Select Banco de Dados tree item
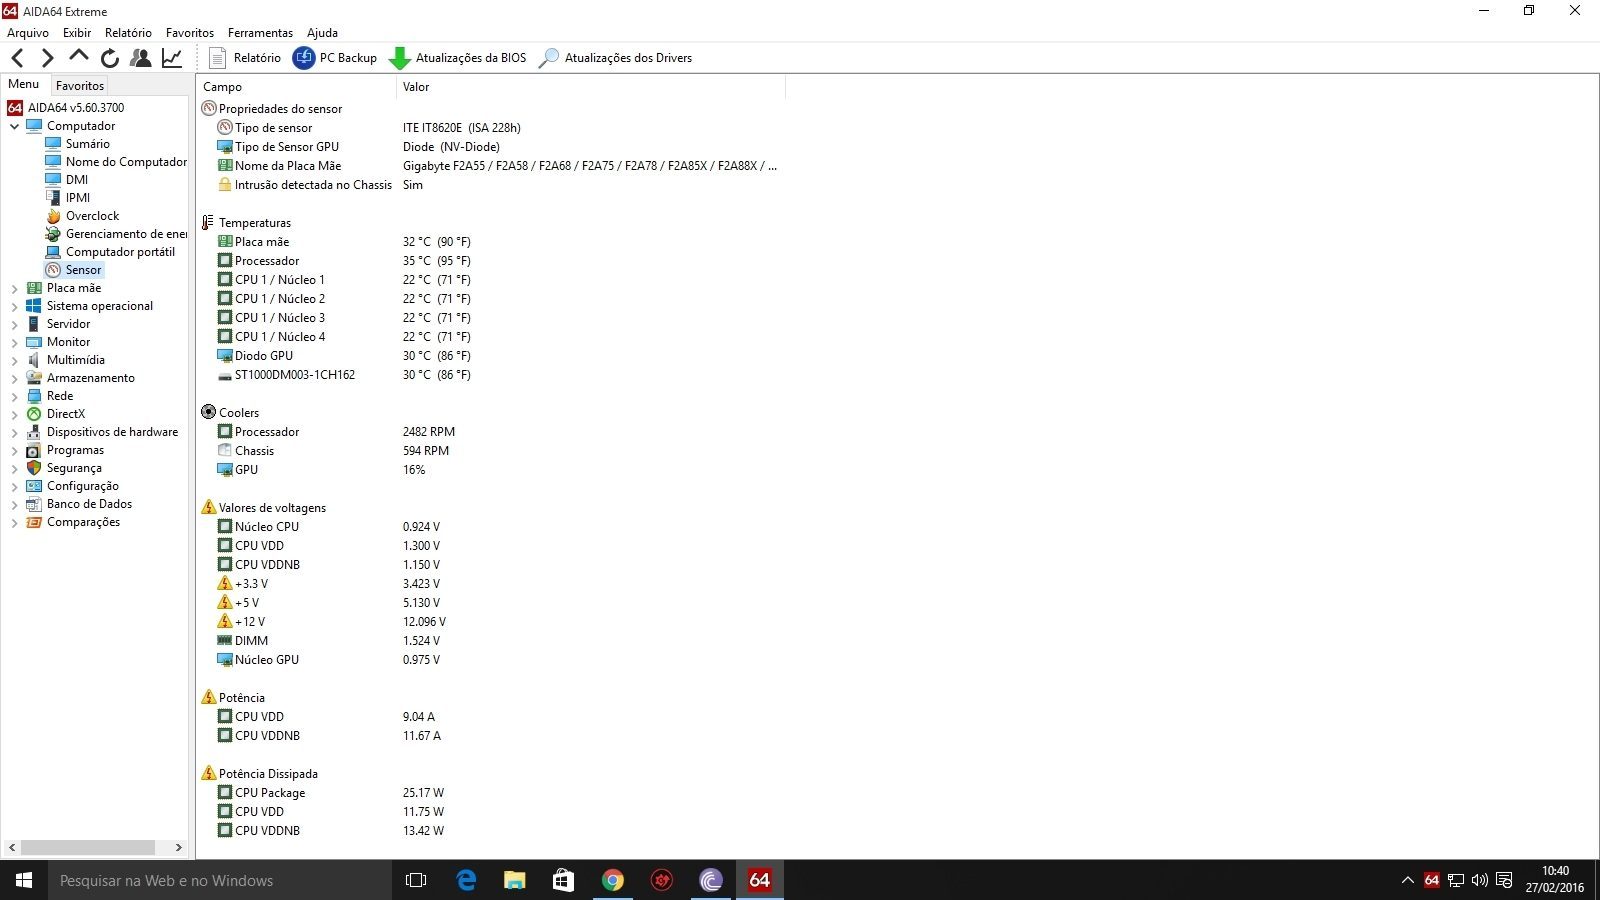 79,504
